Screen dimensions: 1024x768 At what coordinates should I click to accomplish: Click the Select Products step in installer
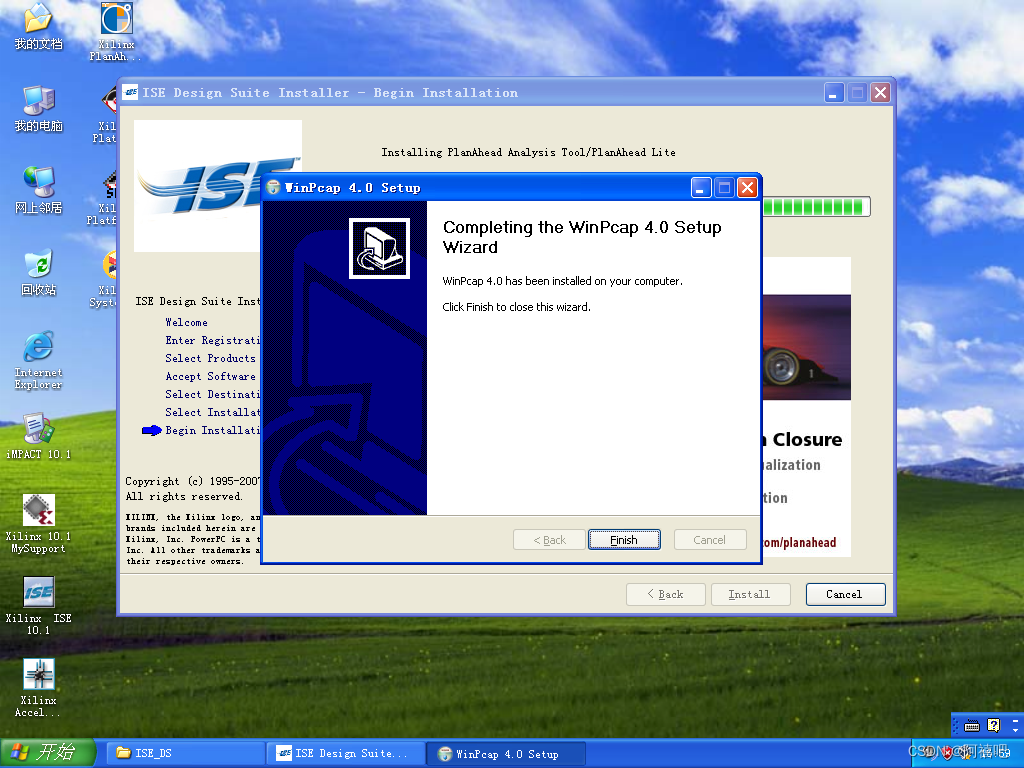click(210, 359)
